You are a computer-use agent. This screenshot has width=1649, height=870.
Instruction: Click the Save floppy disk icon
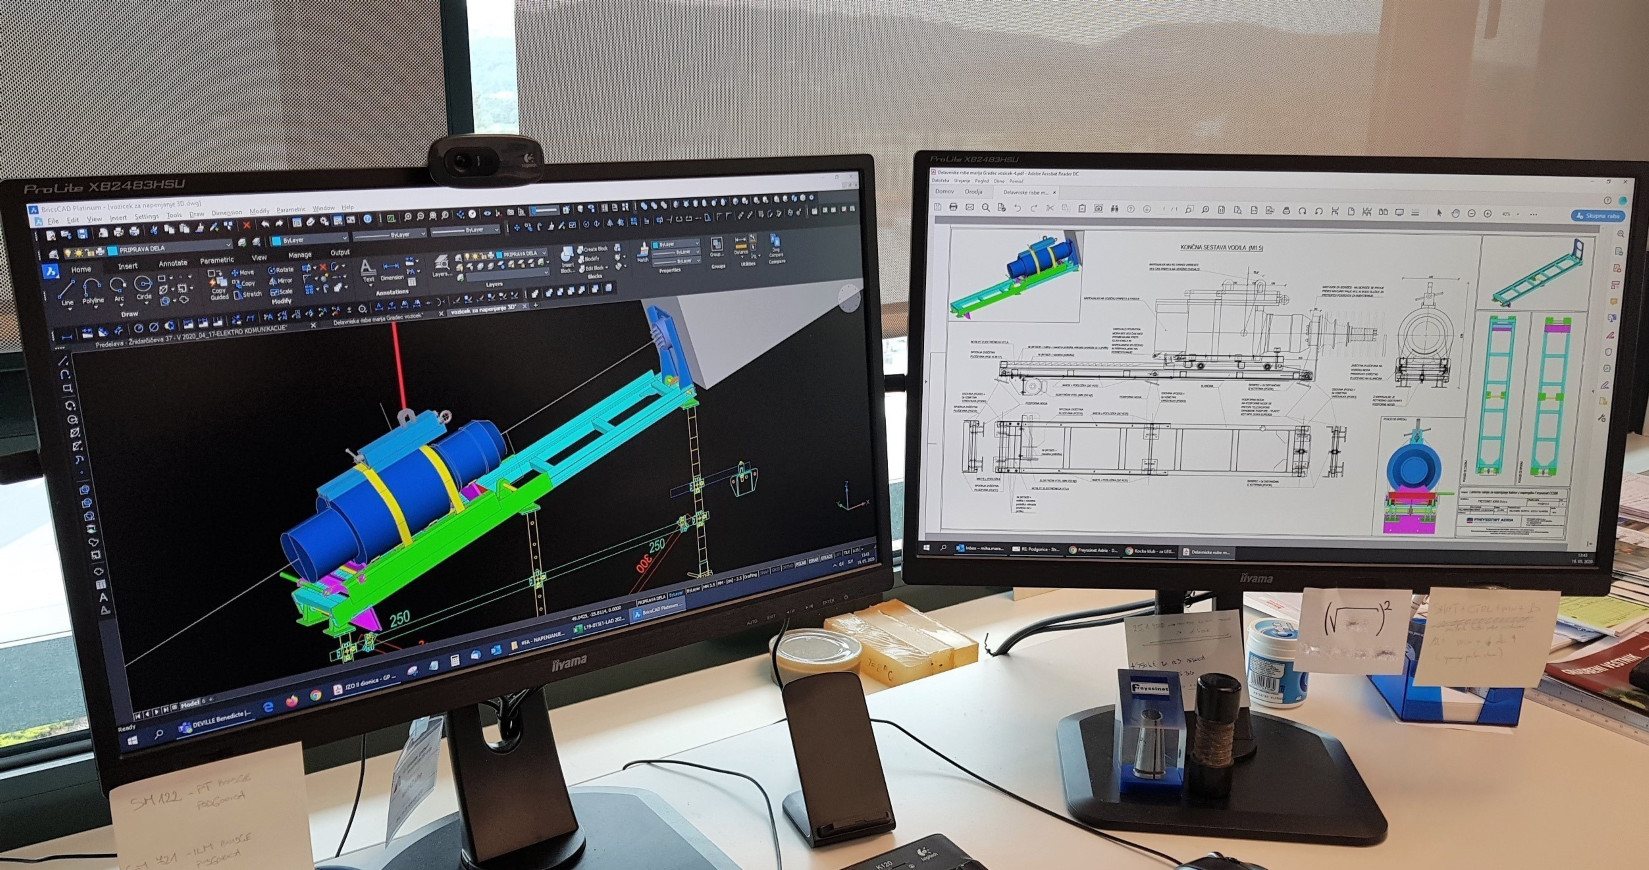82,233
